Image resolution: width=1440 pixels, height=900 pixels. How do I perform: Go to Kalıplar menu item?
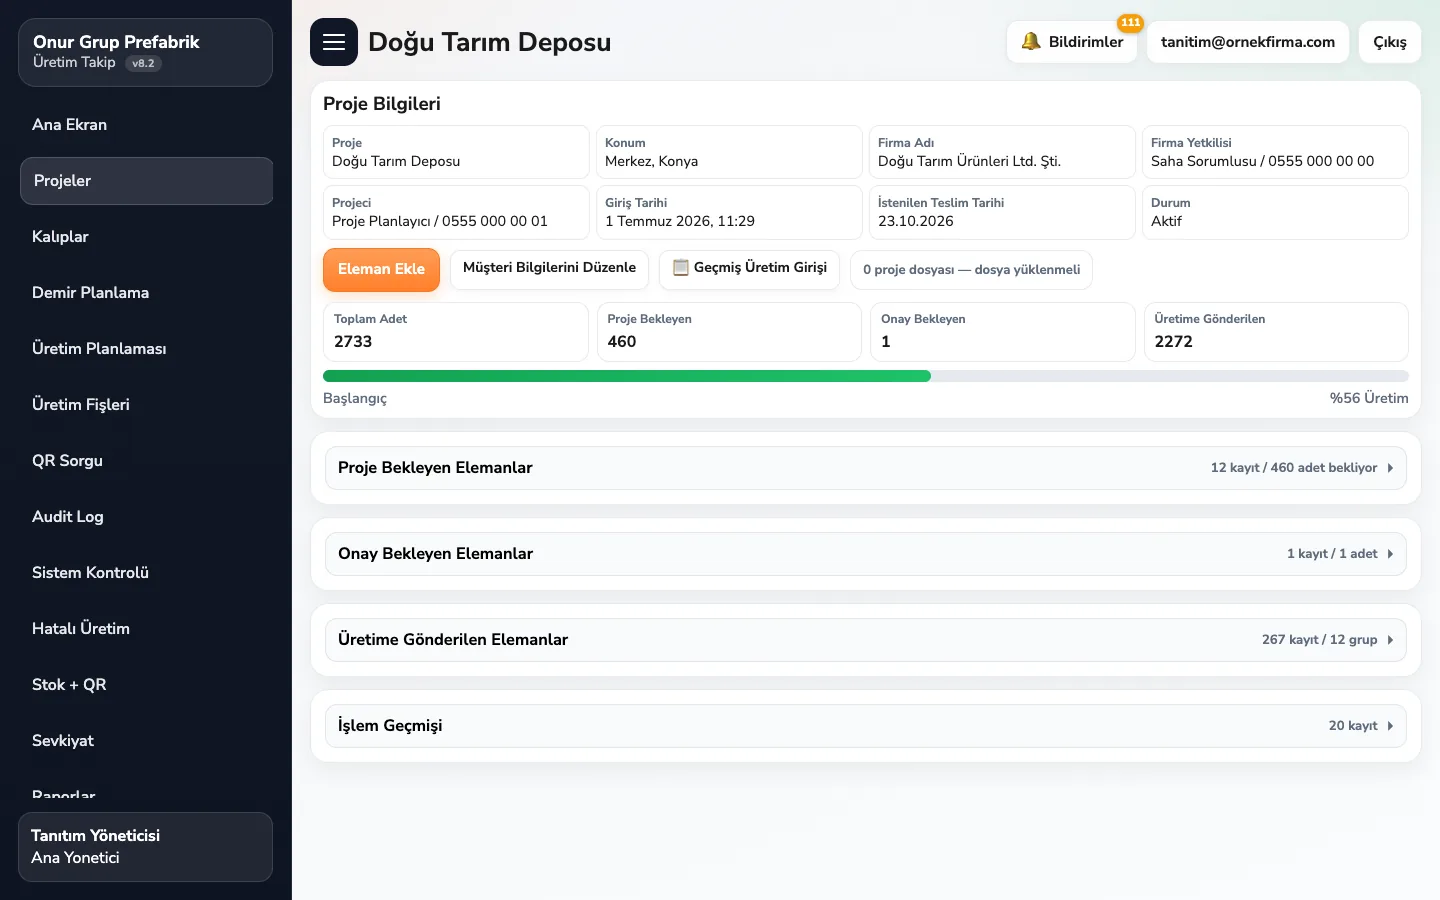tap(146, 237)
